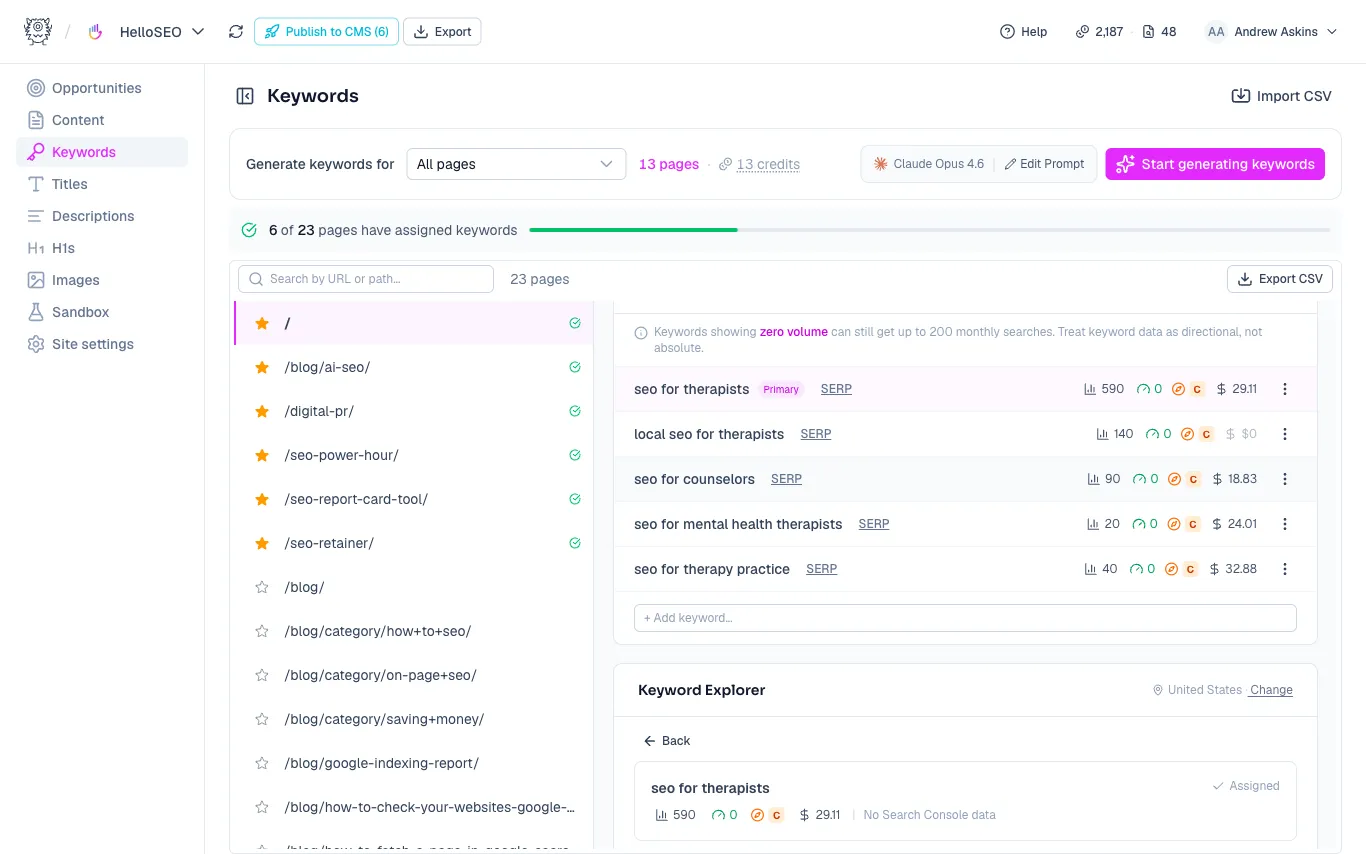This screenshot has height=854, width=1366.
Task: Click the green check icon on the /digital-pr/ row
Action: click(x=575, y=411)
